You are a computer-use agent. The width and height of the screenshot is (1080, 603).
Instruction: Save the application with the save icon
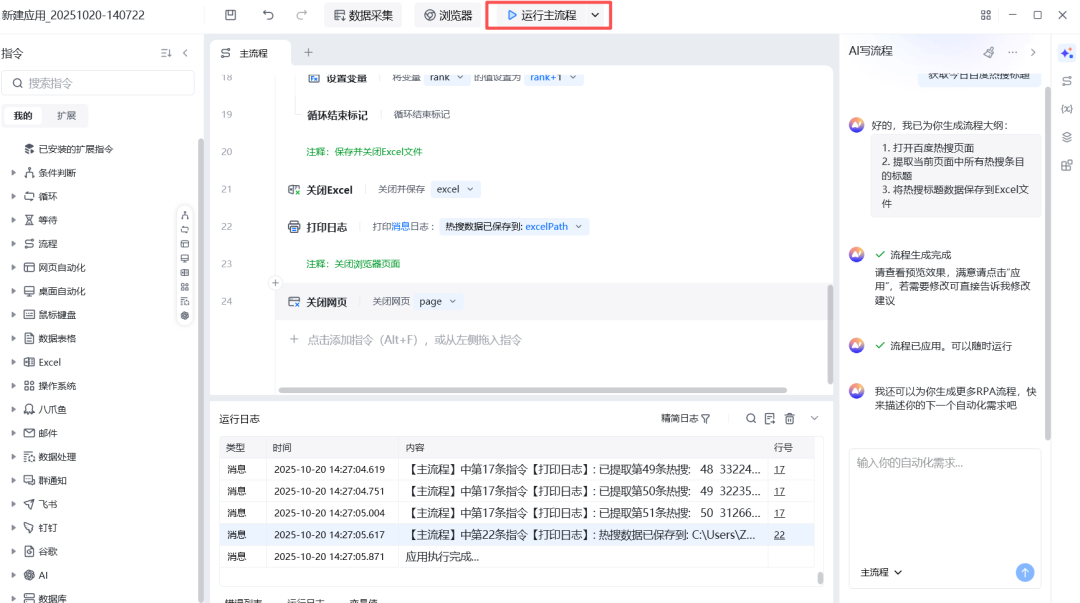pyautogui.click(x=231, y=15)
